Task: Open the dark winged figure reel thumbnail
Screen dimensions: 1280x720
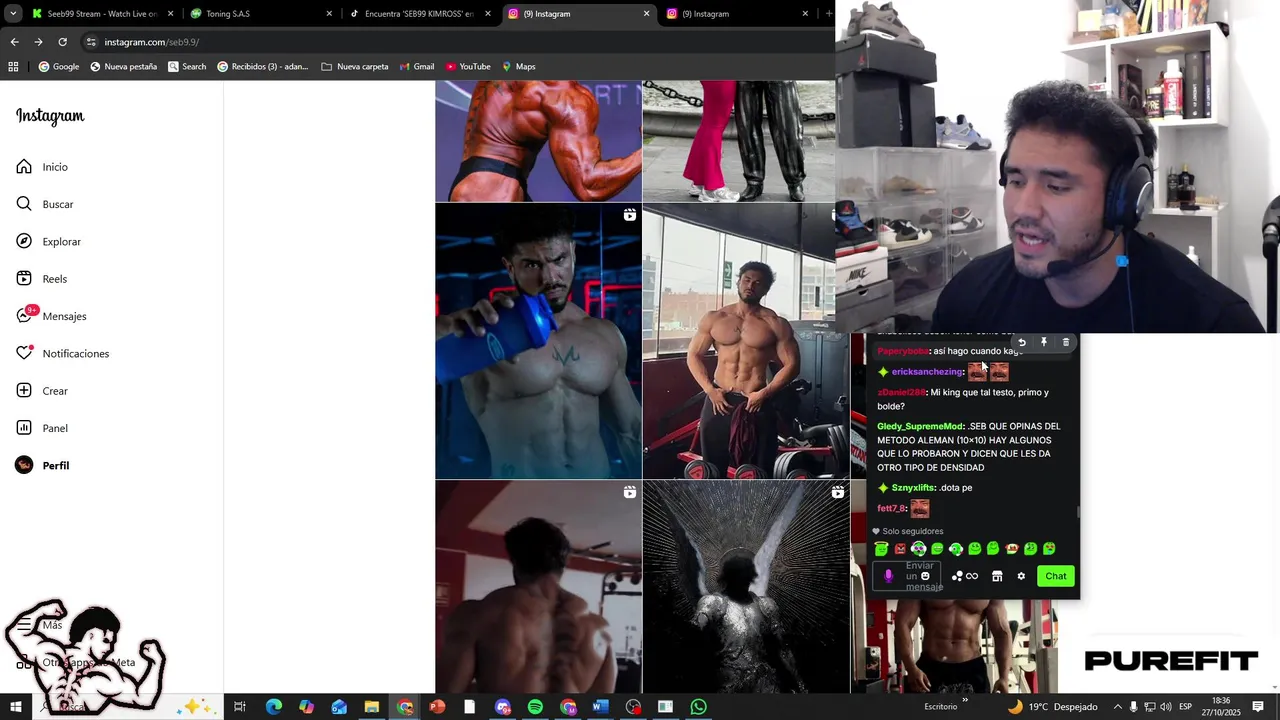Action: [x=745, y=587]
